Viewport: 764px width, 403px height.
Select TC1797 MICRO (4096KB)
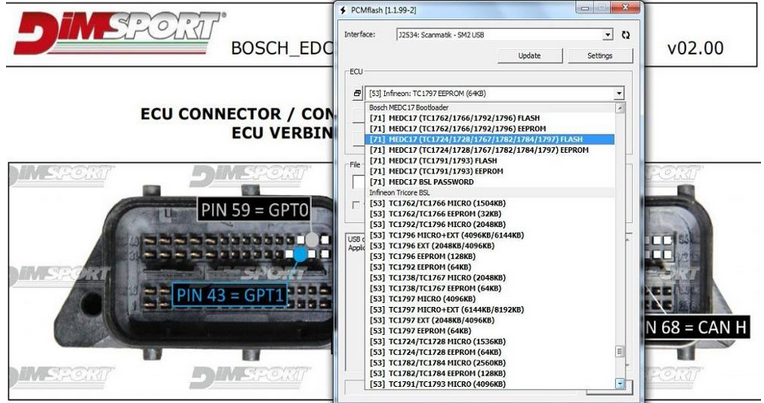point(489,299)
